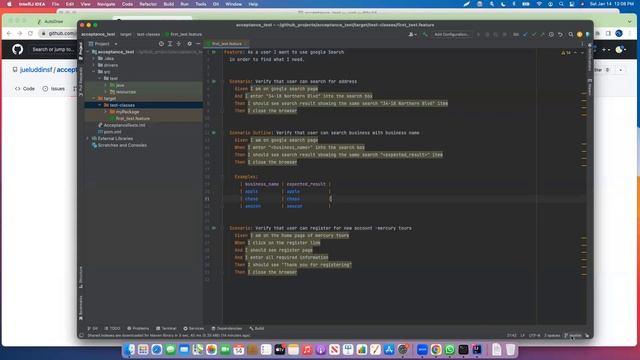Select the test-classes folder
640x360 pixels.
click(x=122, y=105)
